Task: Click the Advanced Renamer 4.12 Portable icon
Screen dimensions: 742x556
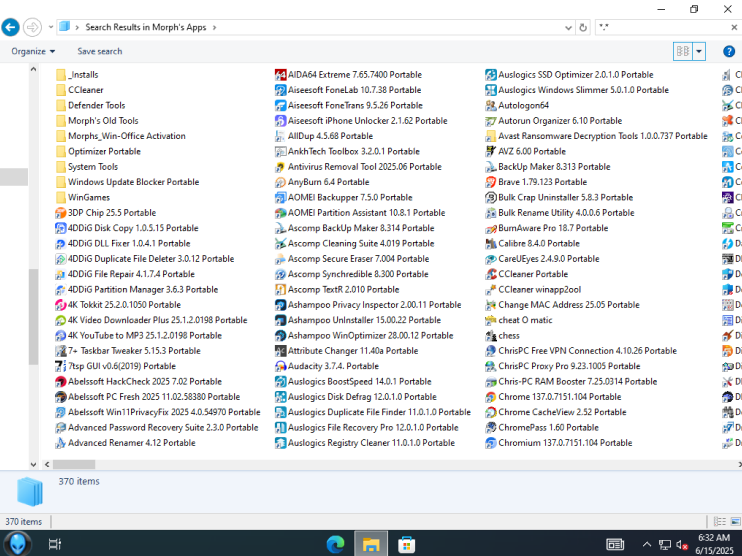Action: coord(61,443)
